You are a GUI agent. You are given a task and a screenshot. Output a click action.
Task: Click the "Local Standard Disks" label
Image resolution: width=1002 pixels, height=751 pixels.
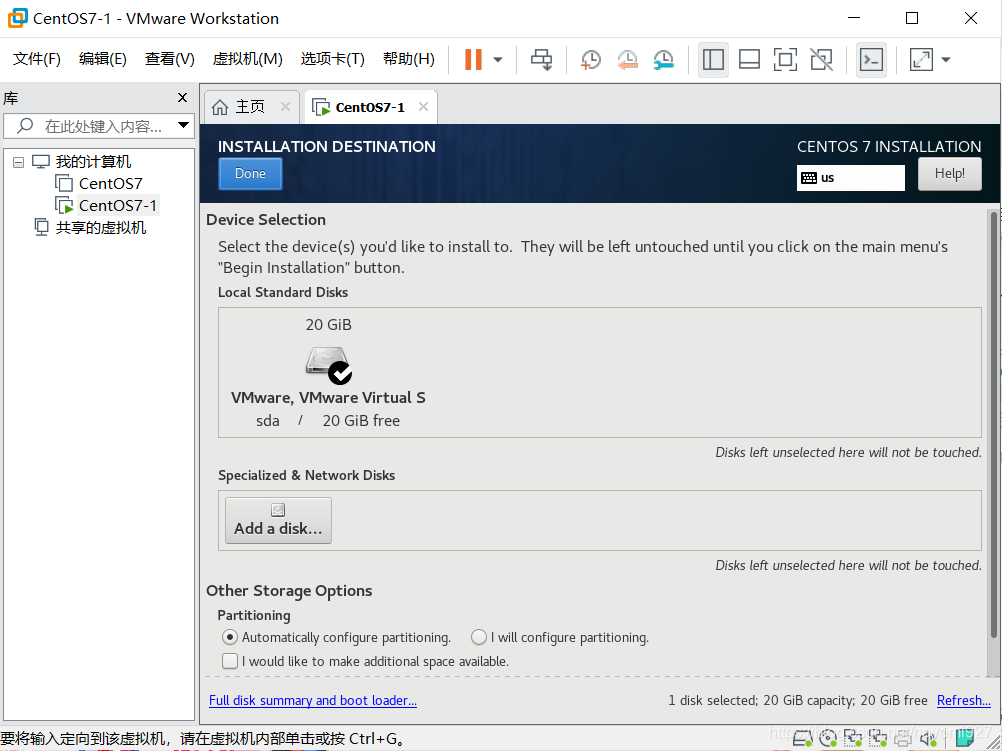point(283,292)
